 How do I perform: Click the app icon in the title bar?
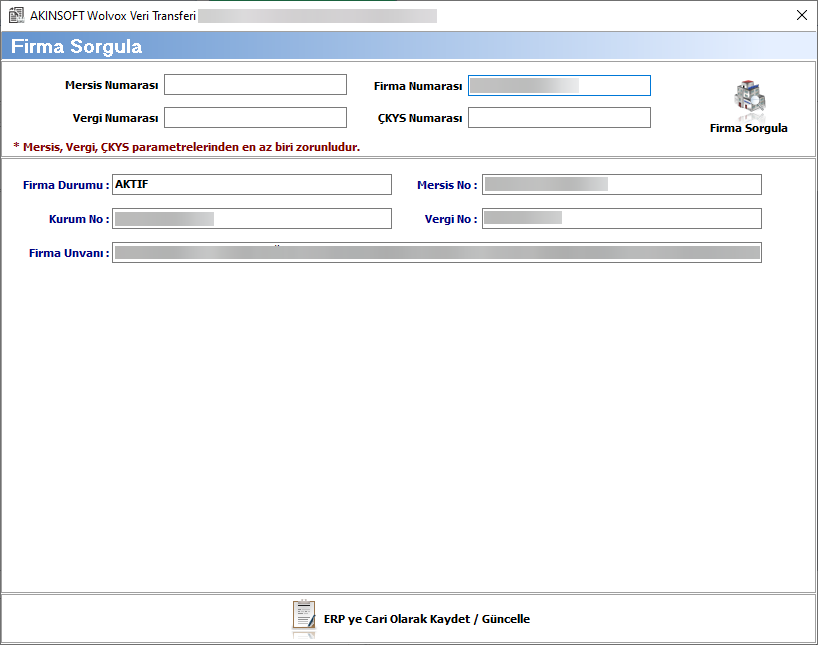coord(16,16)
